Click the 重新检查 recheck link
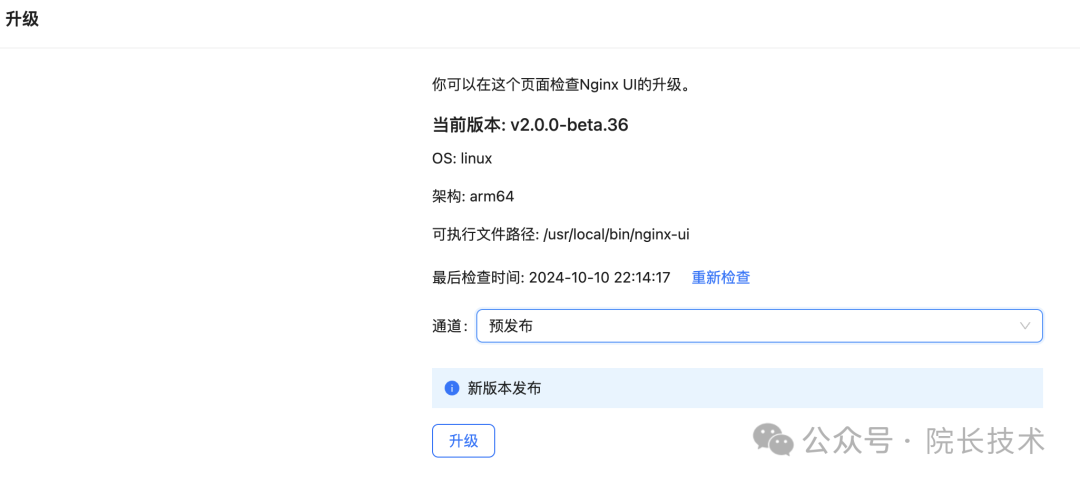Image resolution: width=1080 pixels, height=484 pixels. pyautogui.click(x=720, y=277)
